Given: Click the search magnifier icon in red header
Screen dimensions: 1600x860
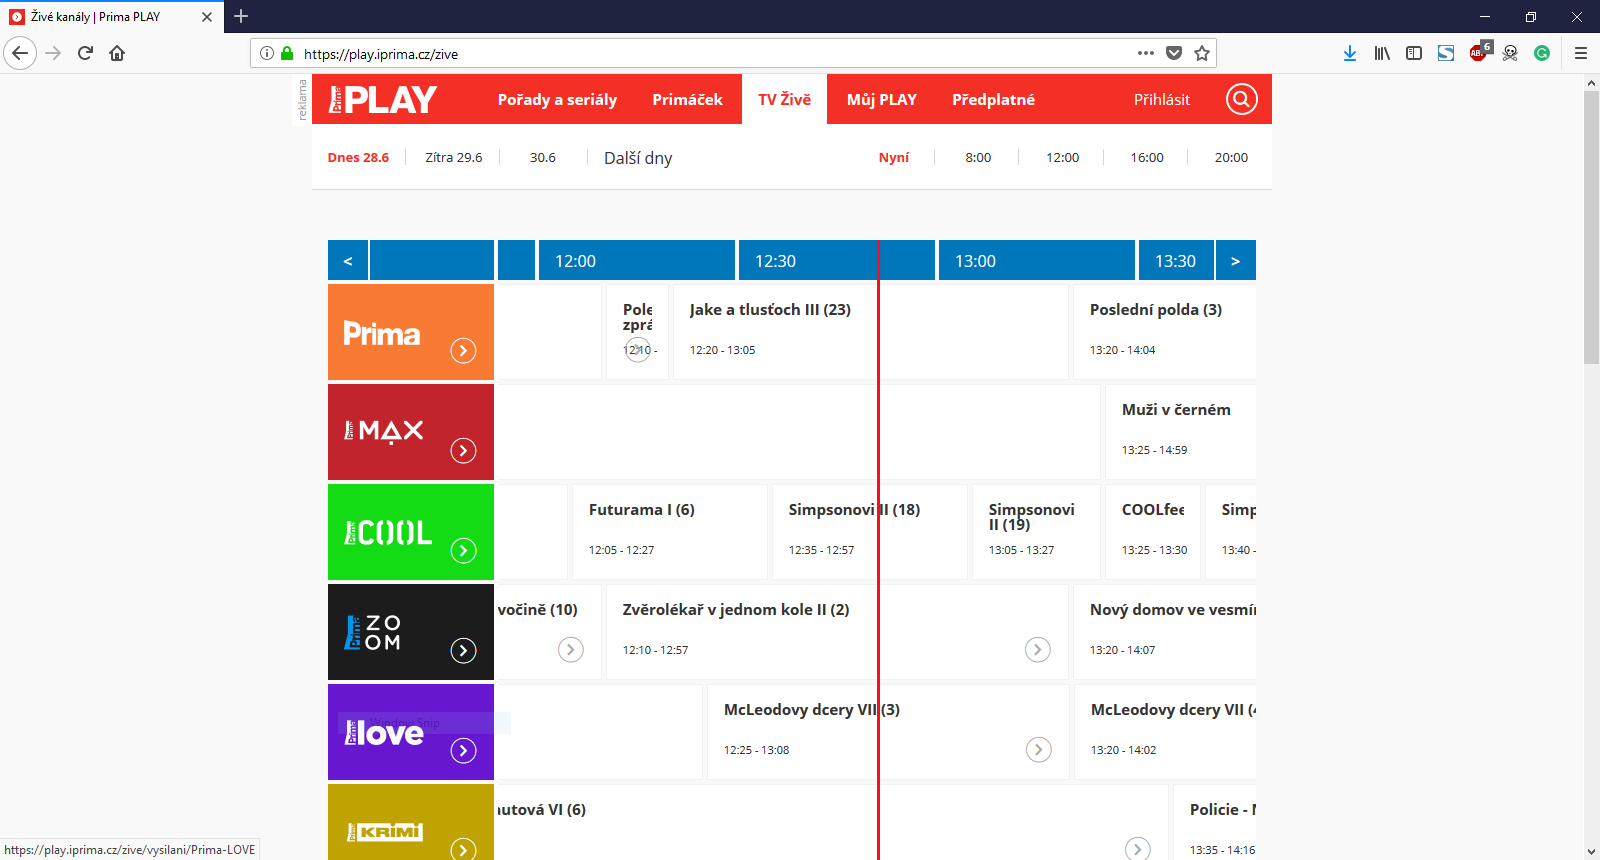Looking at the screenshot, I should [1241, 99].
